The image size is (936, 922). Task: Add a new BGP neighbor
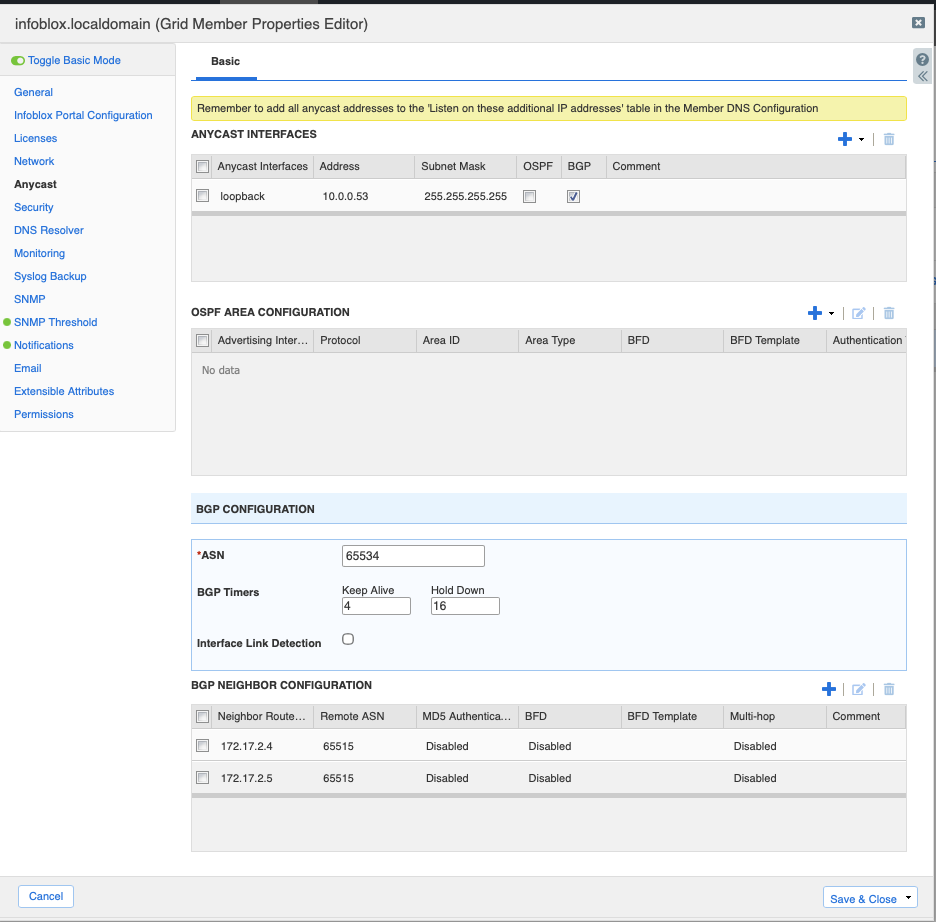(x=828, y=688)
